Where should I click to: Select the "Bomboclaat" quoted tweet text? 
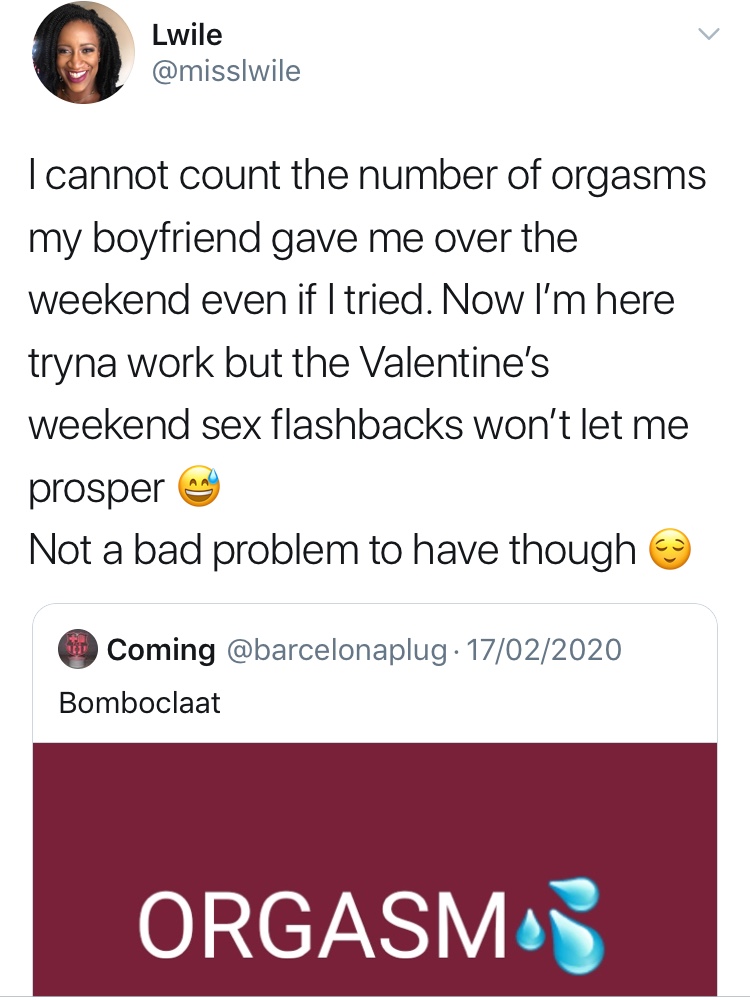[139, 703]
